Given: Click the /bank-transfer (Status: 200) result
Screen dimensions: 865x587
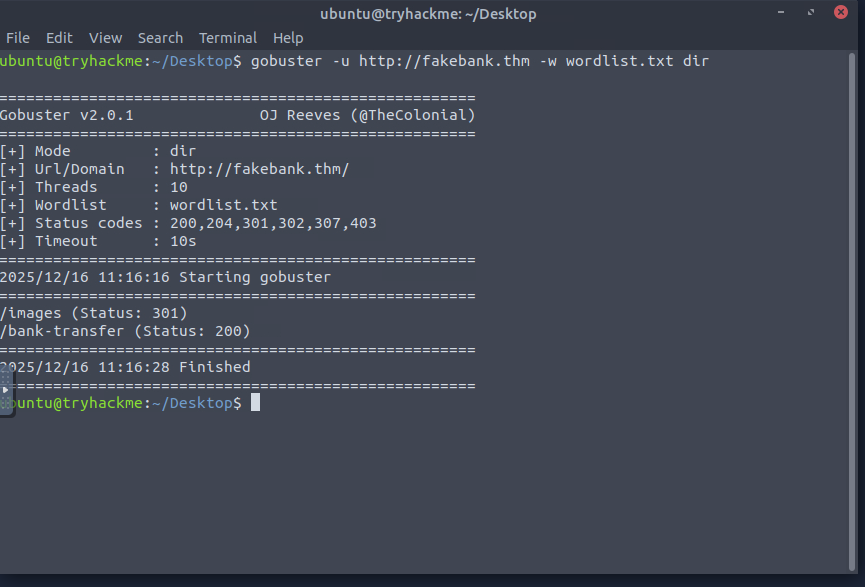Looking at the screenshot, I should pyautogui.click(x=125, y=331).
